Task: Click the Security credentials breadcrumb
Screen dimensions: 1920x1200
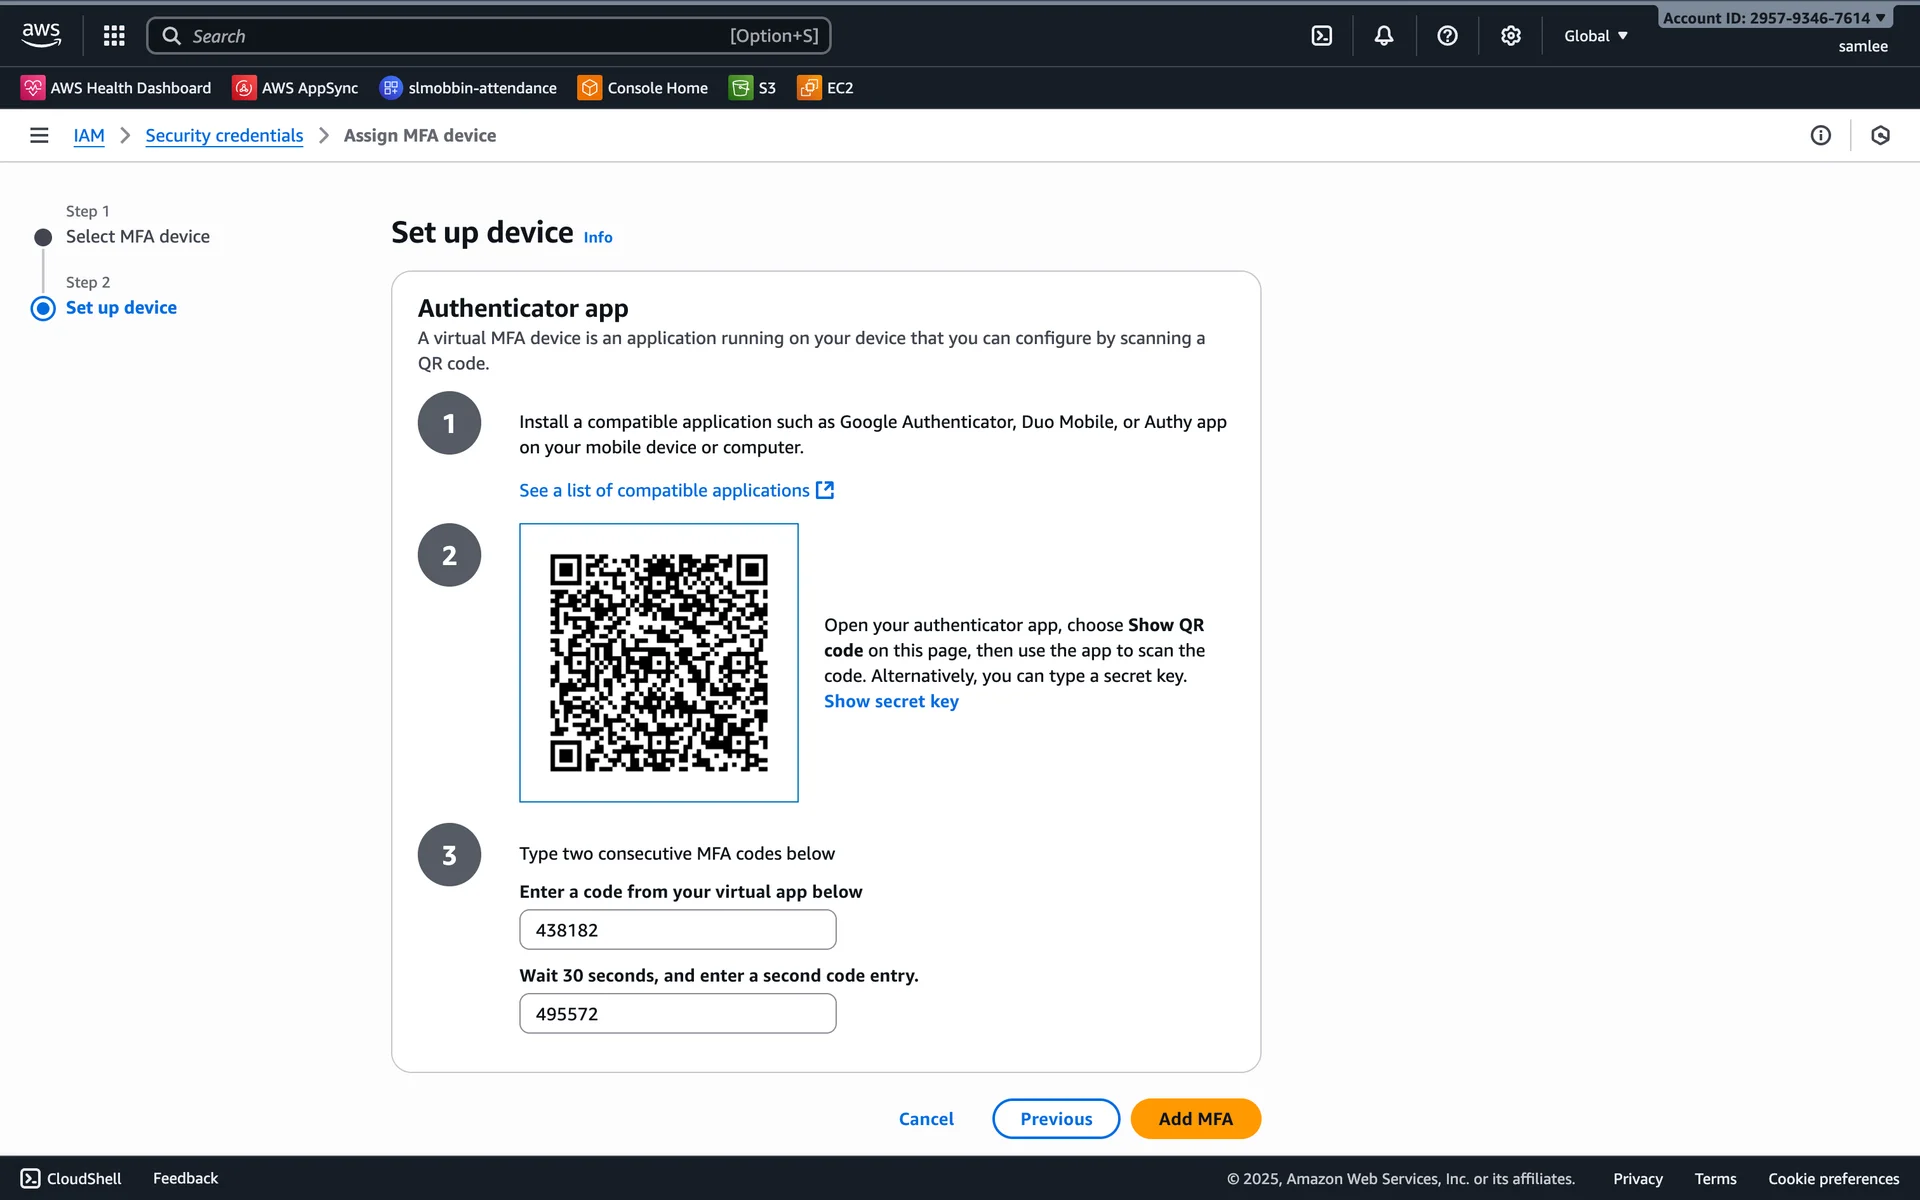Action: 224,135
